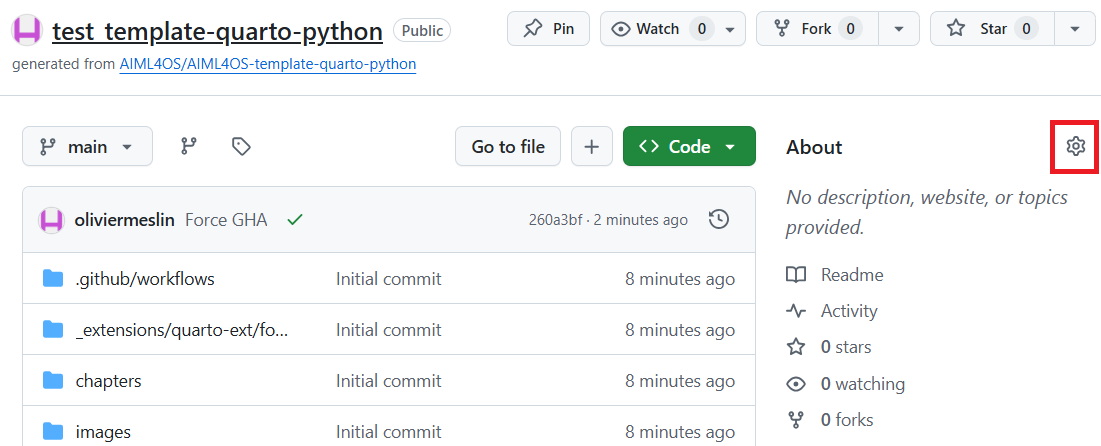Image resolution: width=1101 pixels, height=446 pixels.
Task: Open oliviermeslin author link
Action: [x=124, y=220]
